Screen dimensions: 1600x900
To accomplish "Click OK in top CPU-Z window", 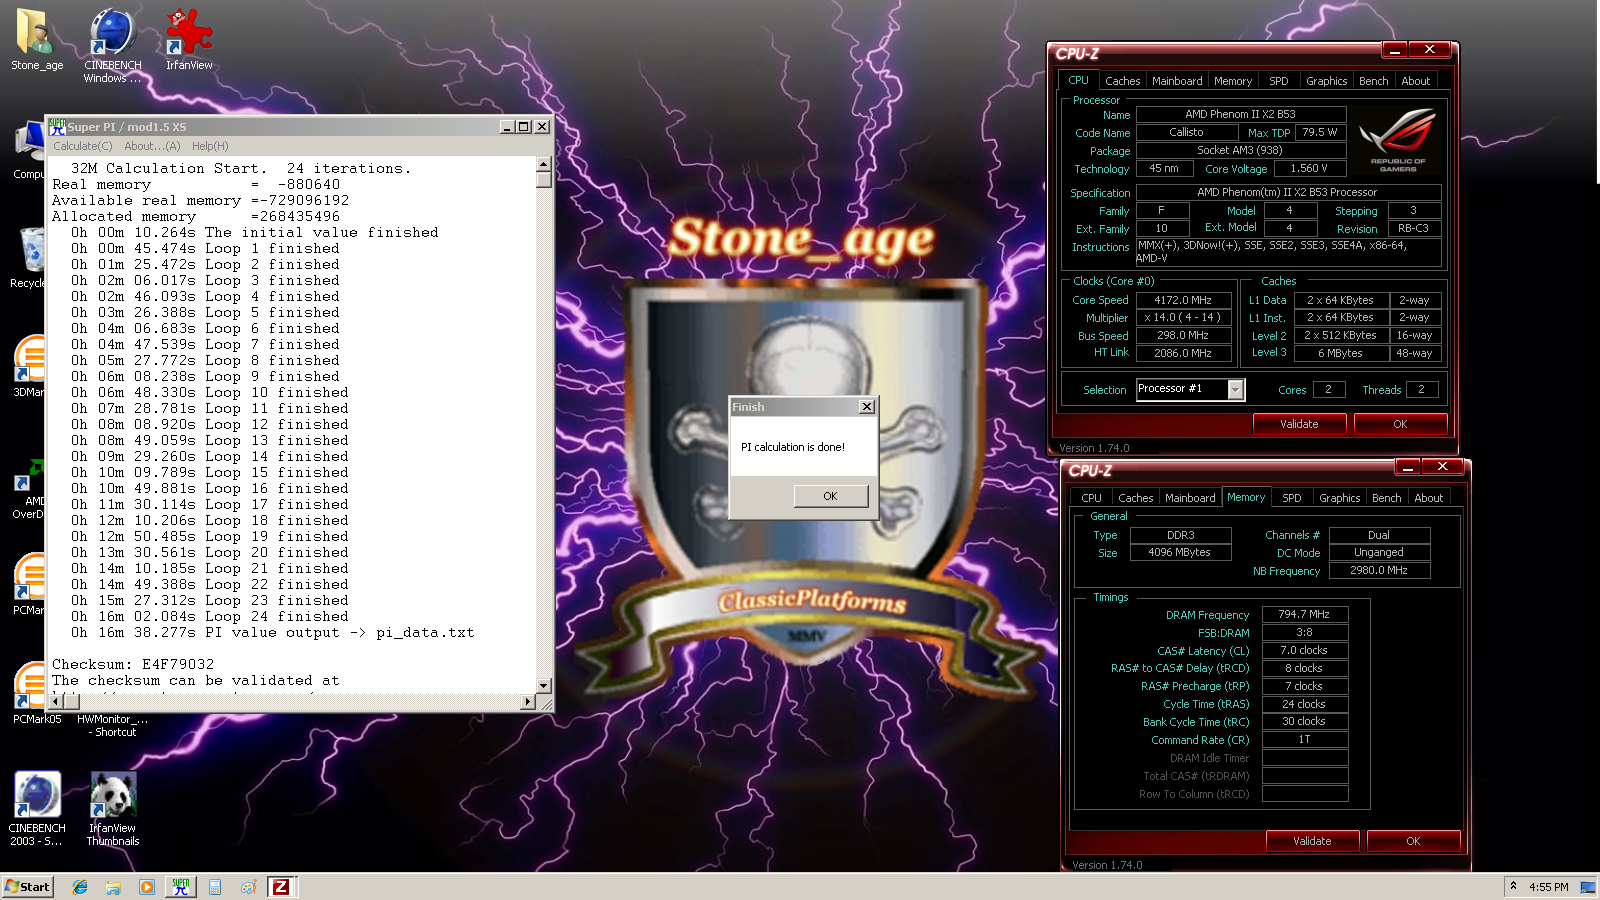I will (x=1400, y=424).
